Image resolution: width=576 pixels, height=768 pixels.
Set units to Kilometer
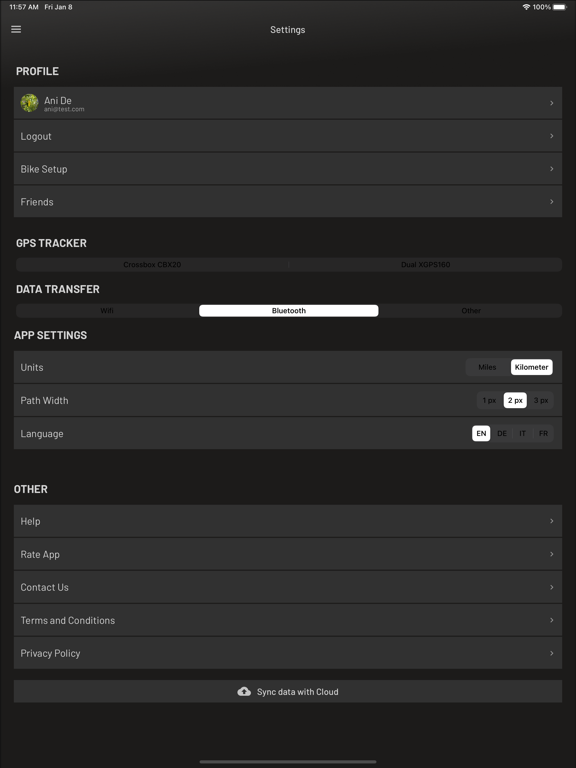coord(531,367)
